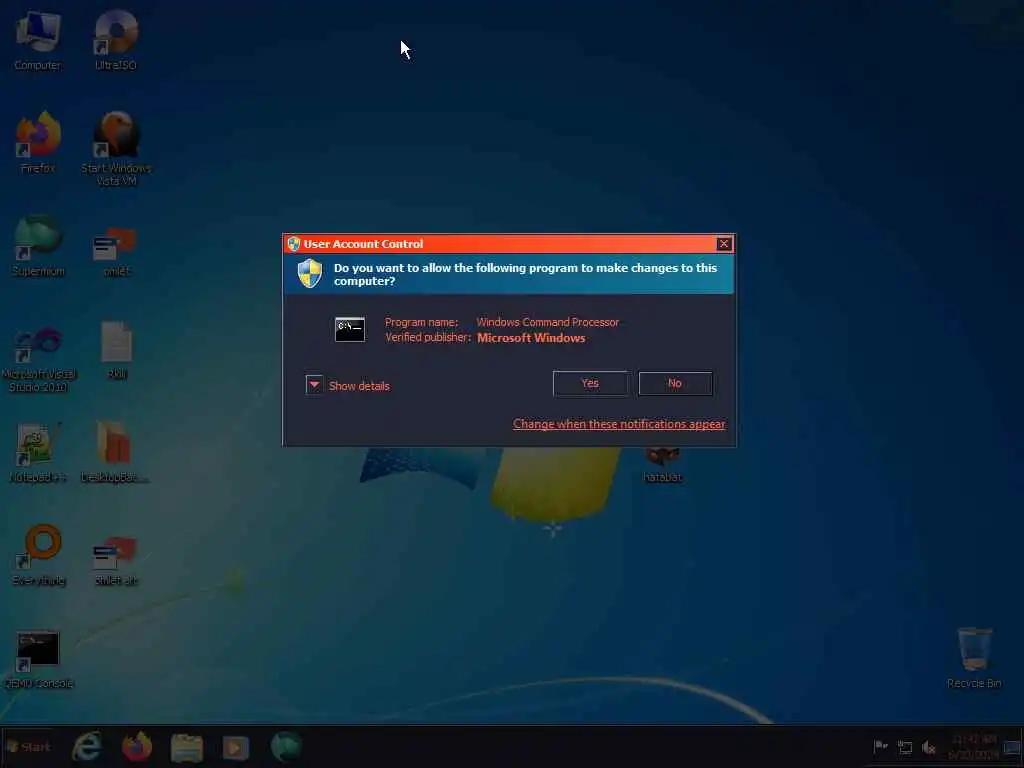This screenshot has height=768, width=1024.
Task: Click the Windows Command Processor program icon
Action: (x=349, y=330)
